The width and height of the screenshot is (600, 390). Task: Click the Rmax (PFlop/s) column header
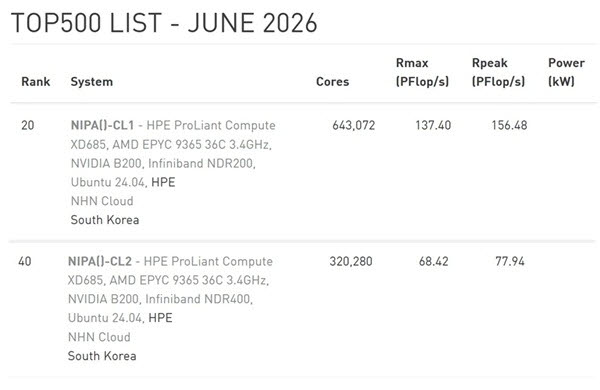pyautogui.click(x=422, y=72)
